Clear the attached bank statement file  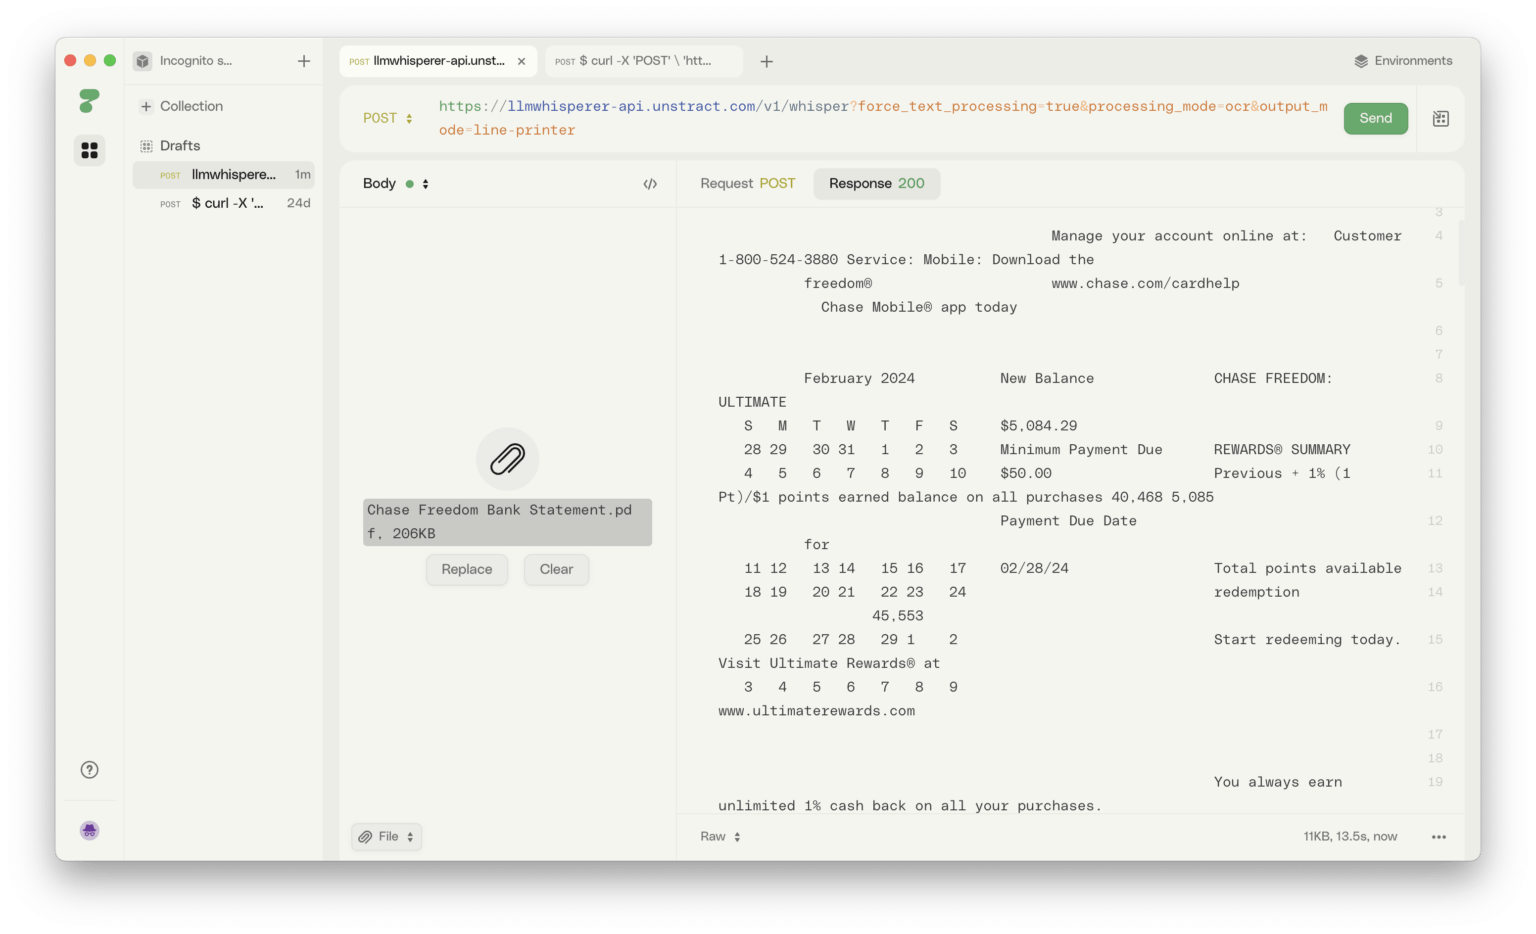[x=556, y=569]
